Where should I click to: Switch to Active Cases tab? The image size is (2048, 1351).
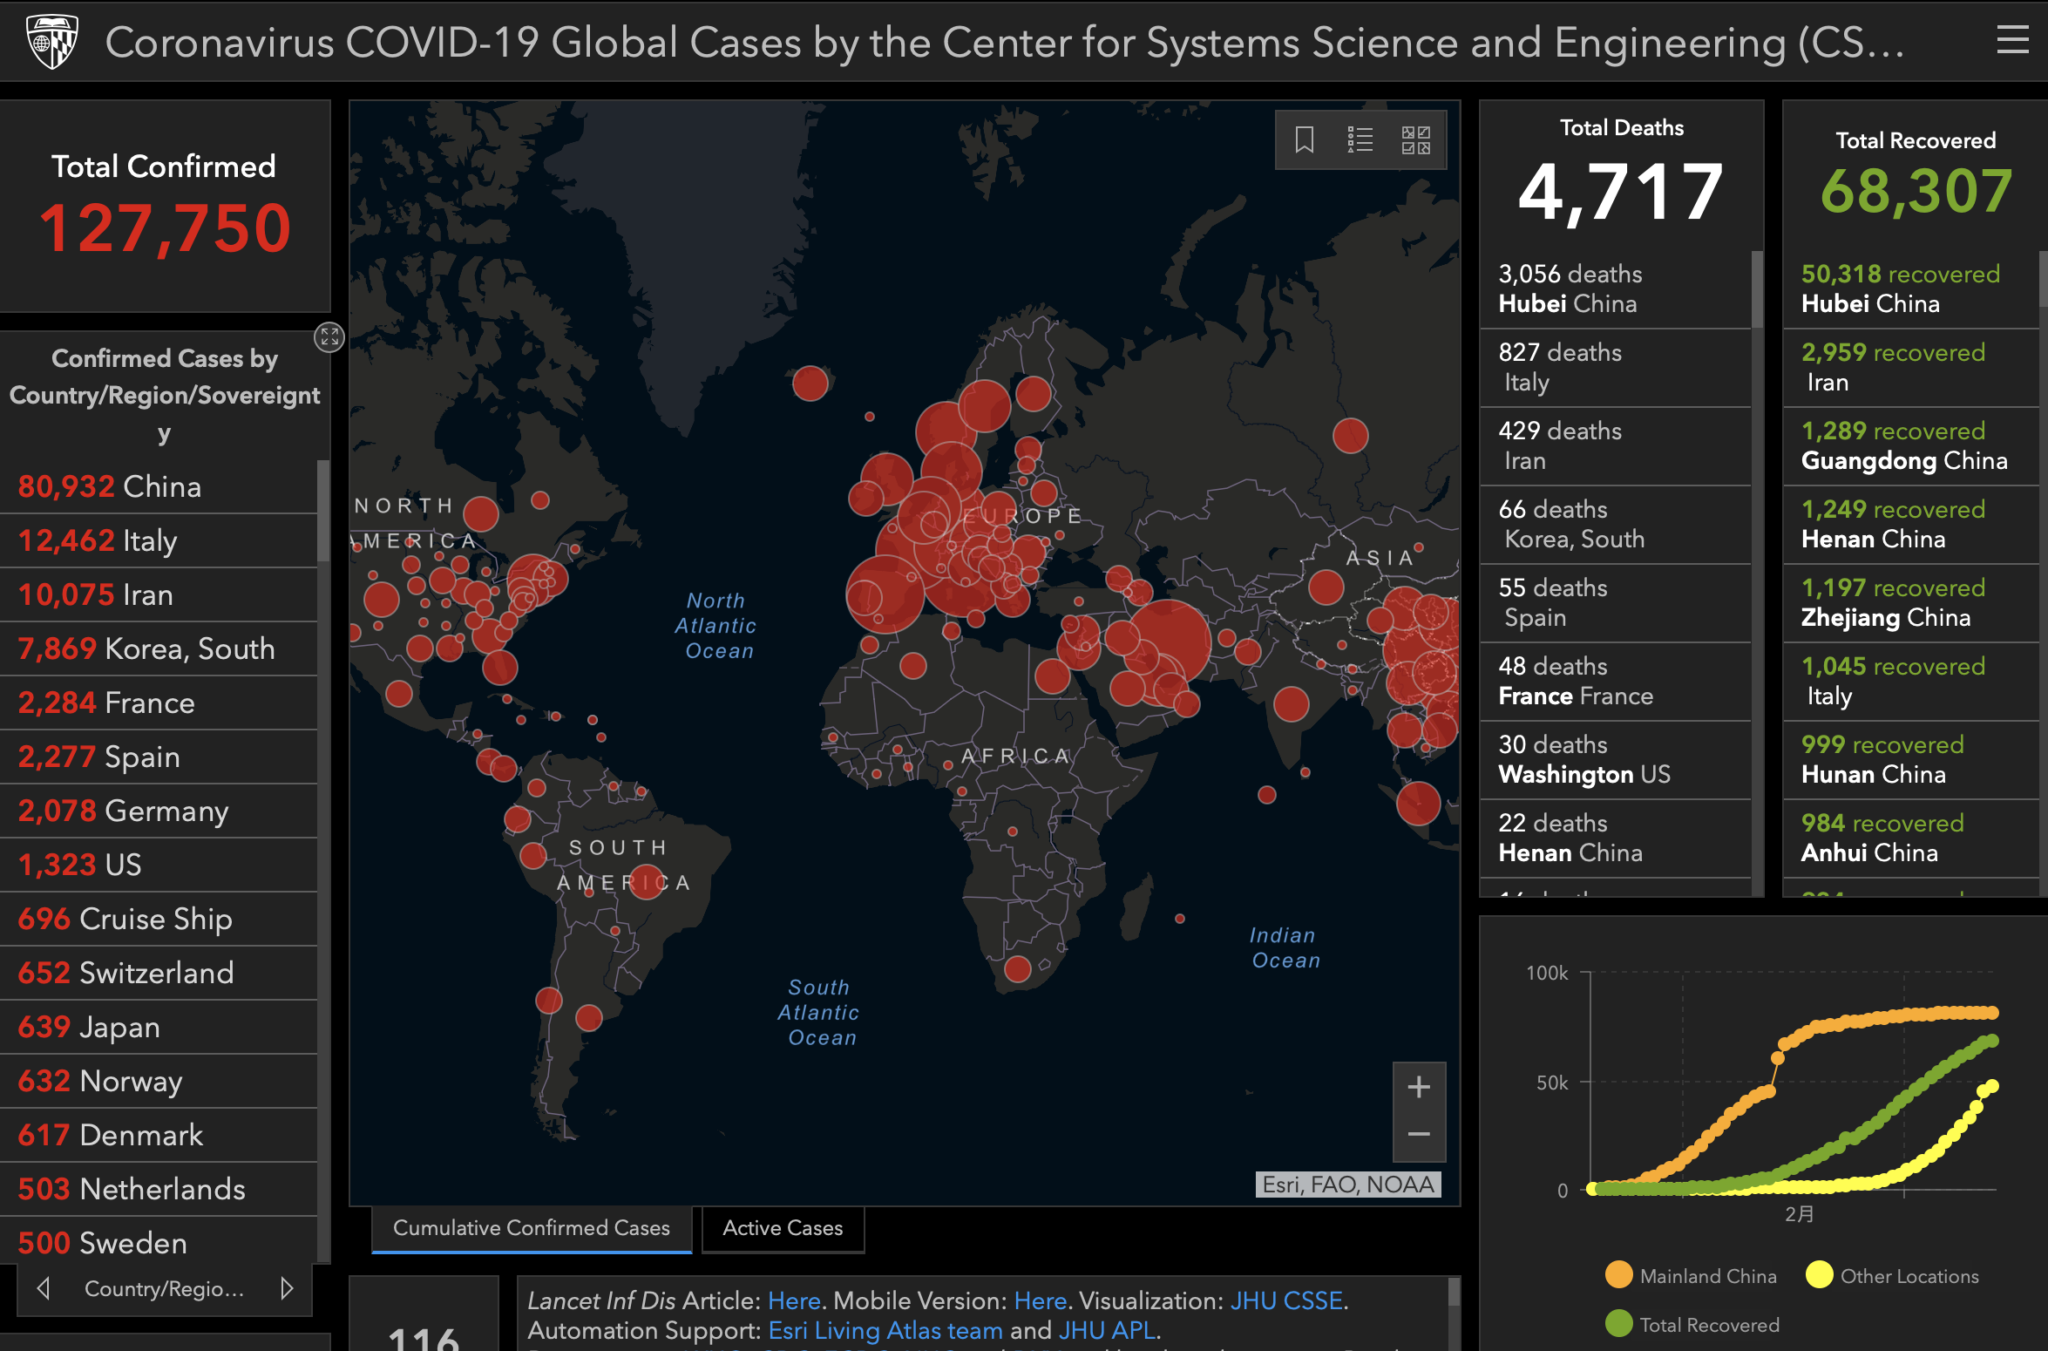(x=783, y=1228)
